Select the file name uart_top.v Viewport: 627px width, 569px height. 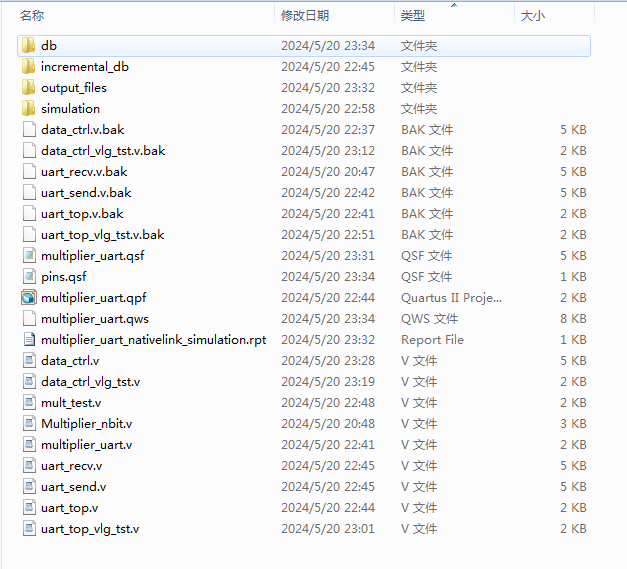click(x=70, y=508)
